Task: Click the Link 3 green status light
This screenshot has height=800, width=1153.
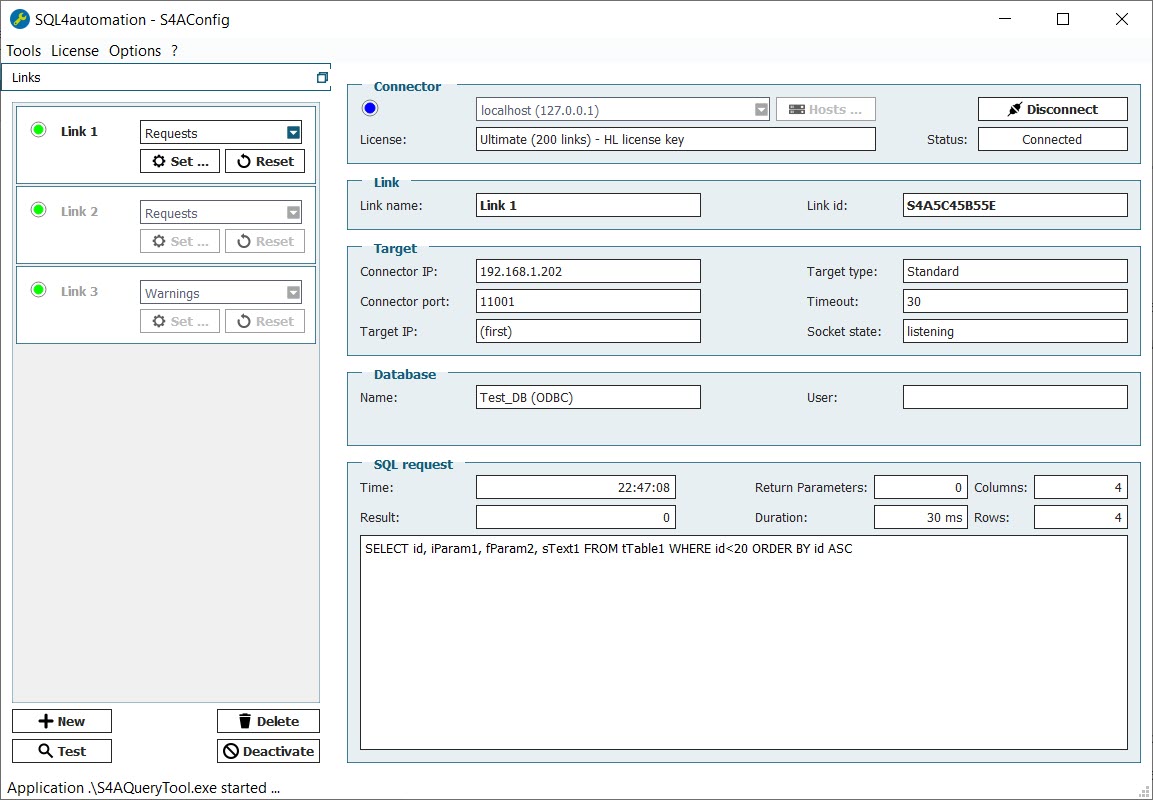Action: (39, 290)
